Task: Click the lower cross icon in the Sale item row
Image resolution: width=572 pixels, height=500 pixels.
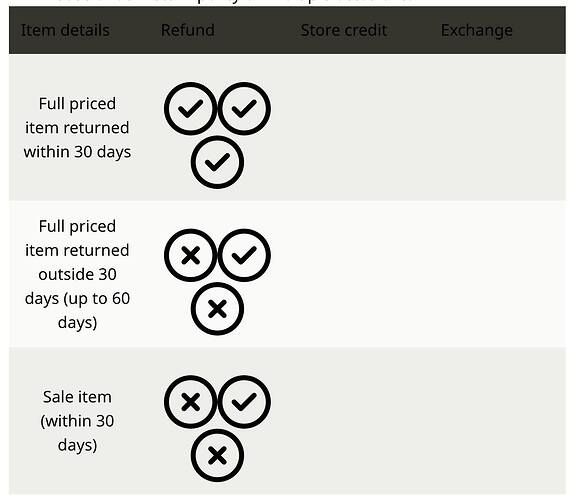Action: click(217, 455)
